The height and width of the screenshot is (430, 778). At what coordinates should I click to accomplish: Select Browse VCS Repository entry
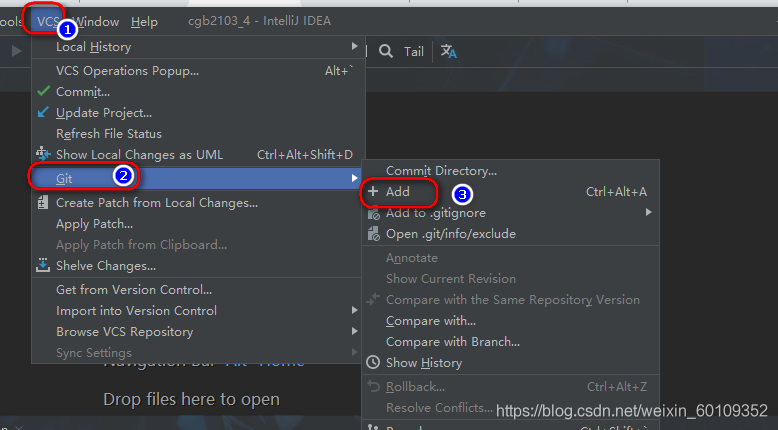(x=125, y=332)
